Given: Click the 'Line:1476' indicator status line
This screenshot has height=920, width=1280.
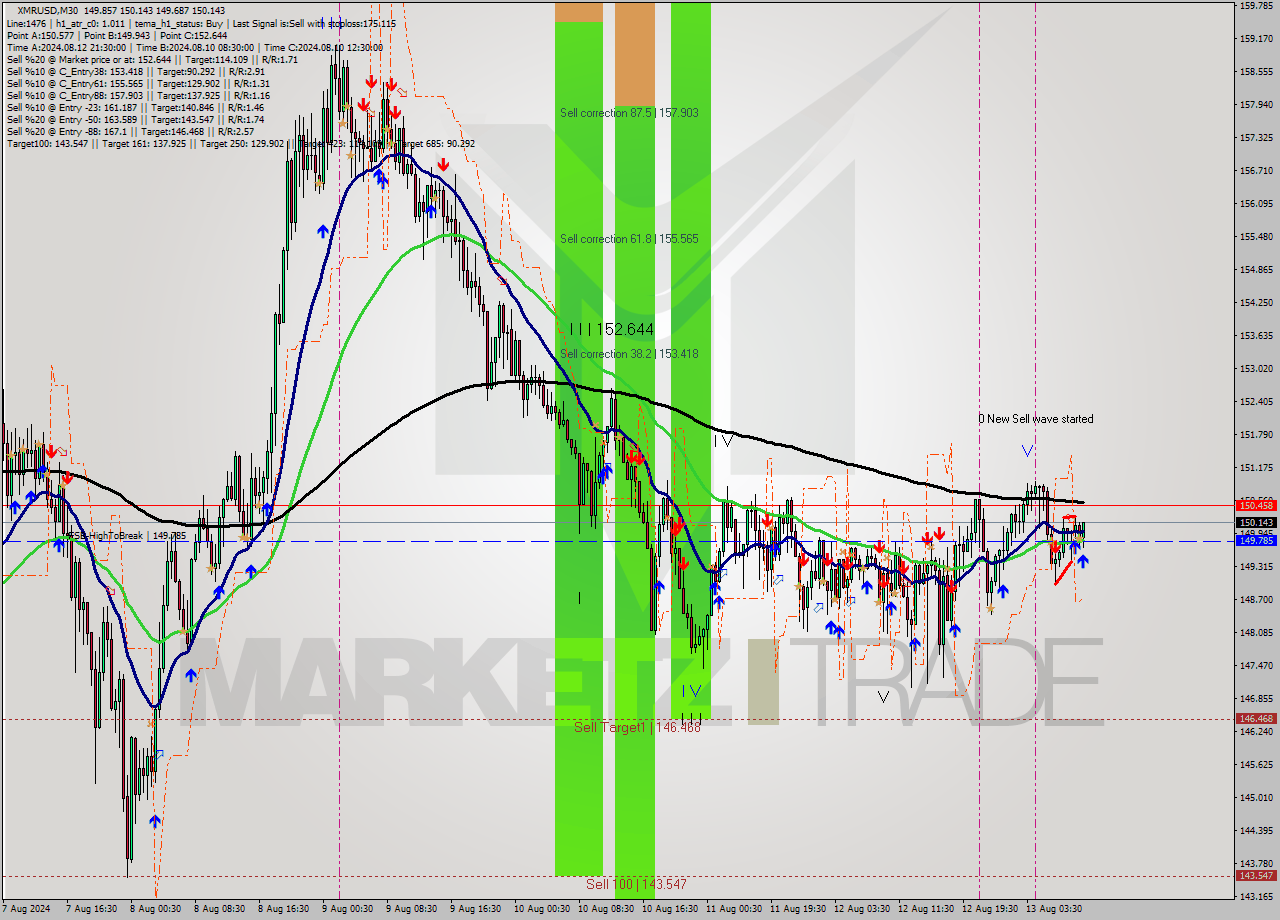Looking at the screenshot, I should click(201, 23).
